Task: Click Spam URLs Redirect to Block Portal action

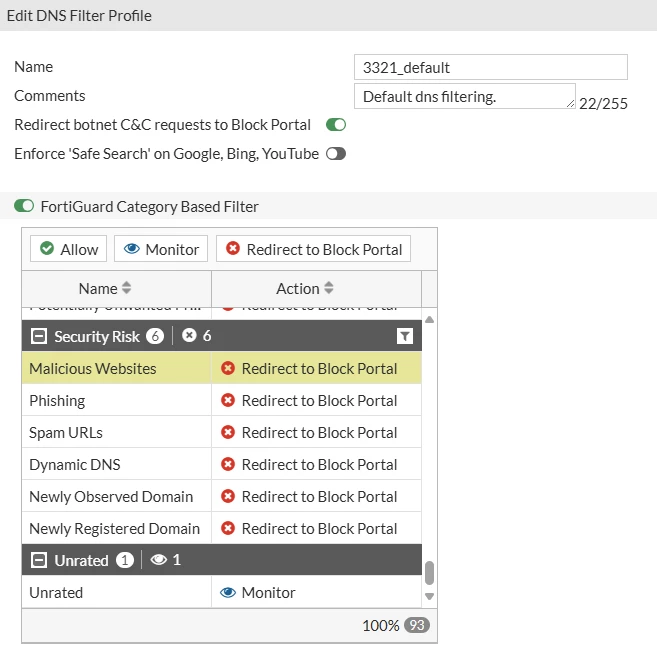Action: (x=319, y=432)
